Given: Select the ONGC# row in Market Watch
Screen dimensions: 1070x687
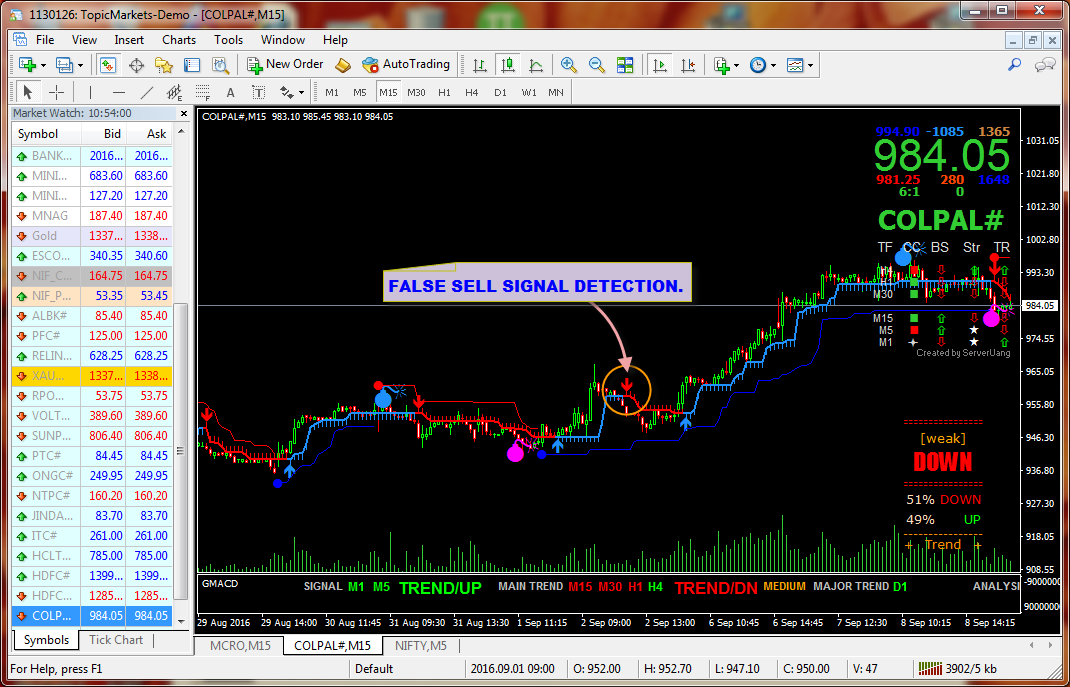Looking at the screenshot, I should [92, 476].
